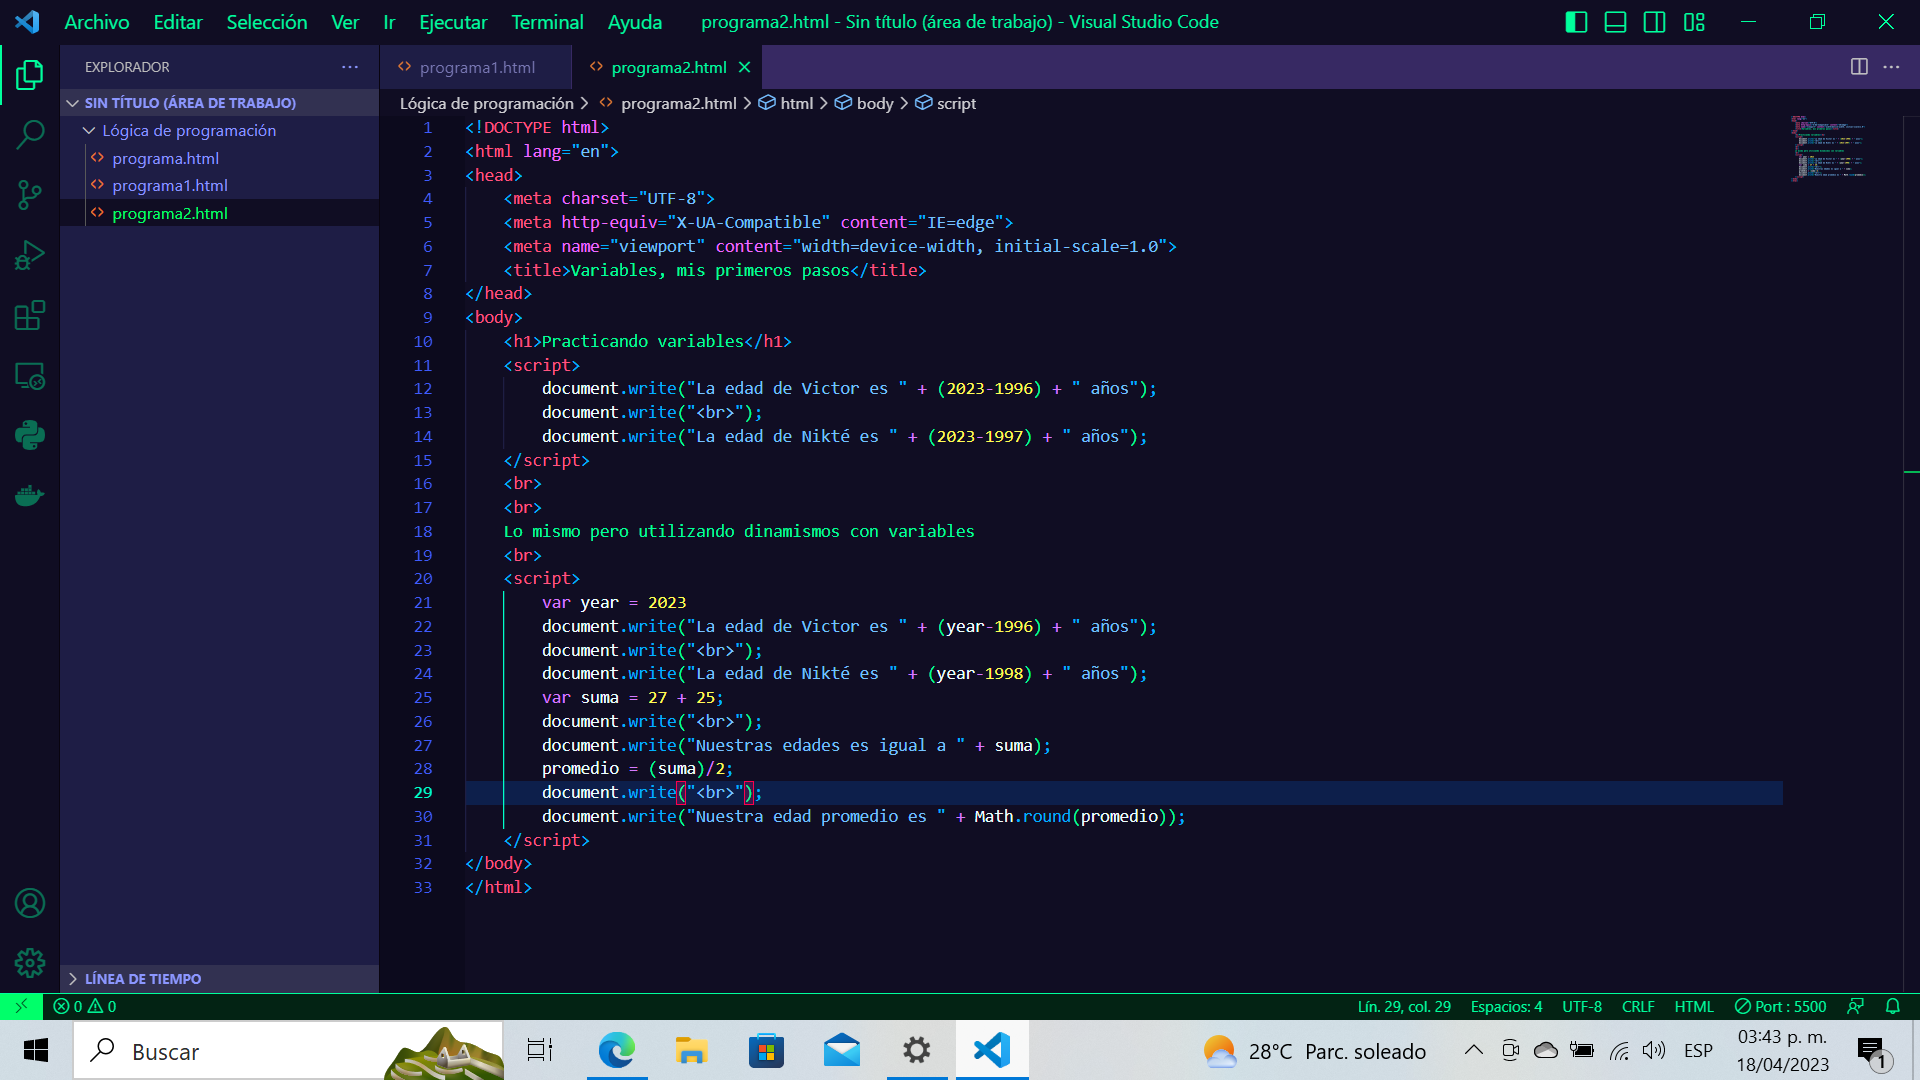Click the Task View taskbar icon

pos(540,1050)
